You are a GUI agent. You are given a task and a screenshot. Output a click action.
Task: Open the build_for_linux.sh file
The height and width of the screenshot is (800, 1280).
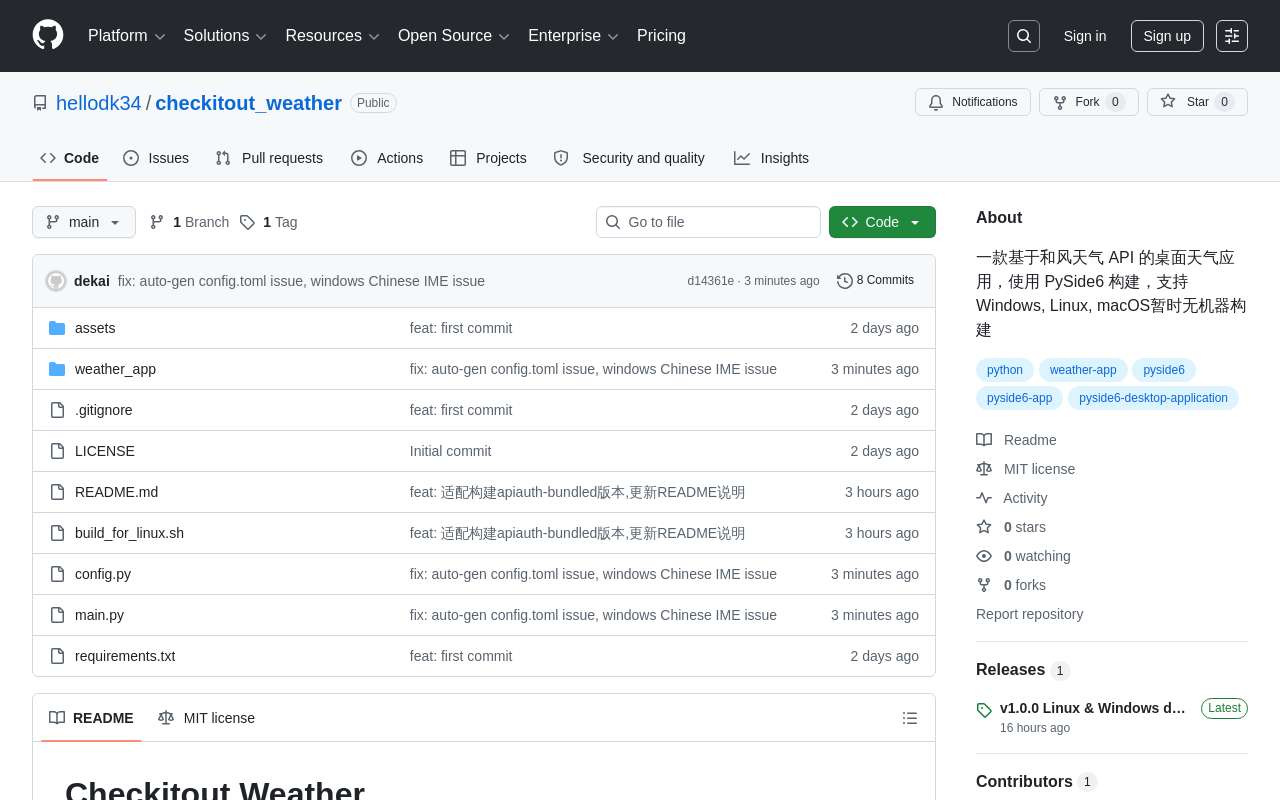129,533
